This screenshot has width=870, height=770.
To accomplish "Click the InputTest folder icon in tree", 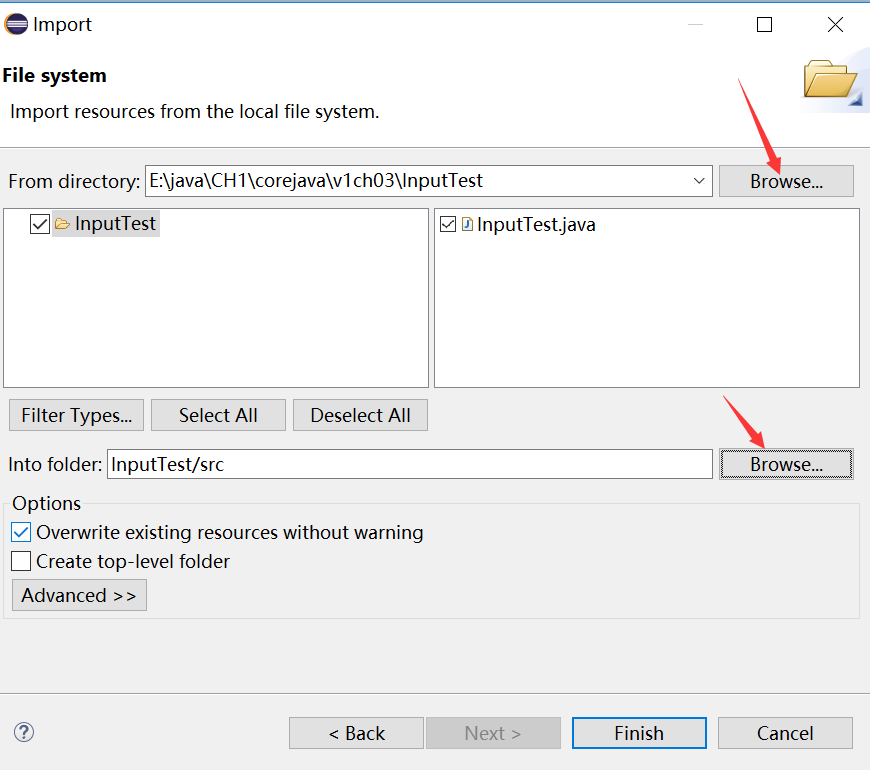I will tap(62, 224).
